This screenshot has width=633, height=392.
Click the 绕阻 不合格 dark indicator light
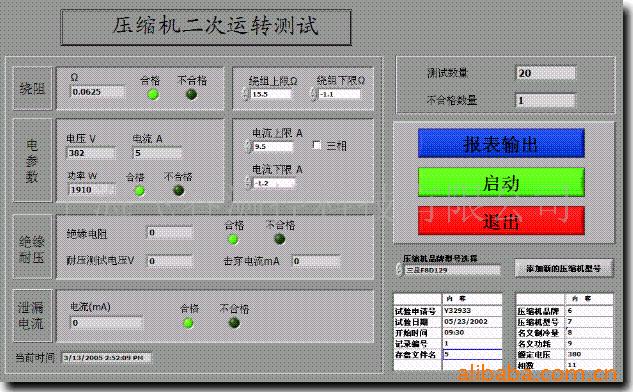[191, 94]
